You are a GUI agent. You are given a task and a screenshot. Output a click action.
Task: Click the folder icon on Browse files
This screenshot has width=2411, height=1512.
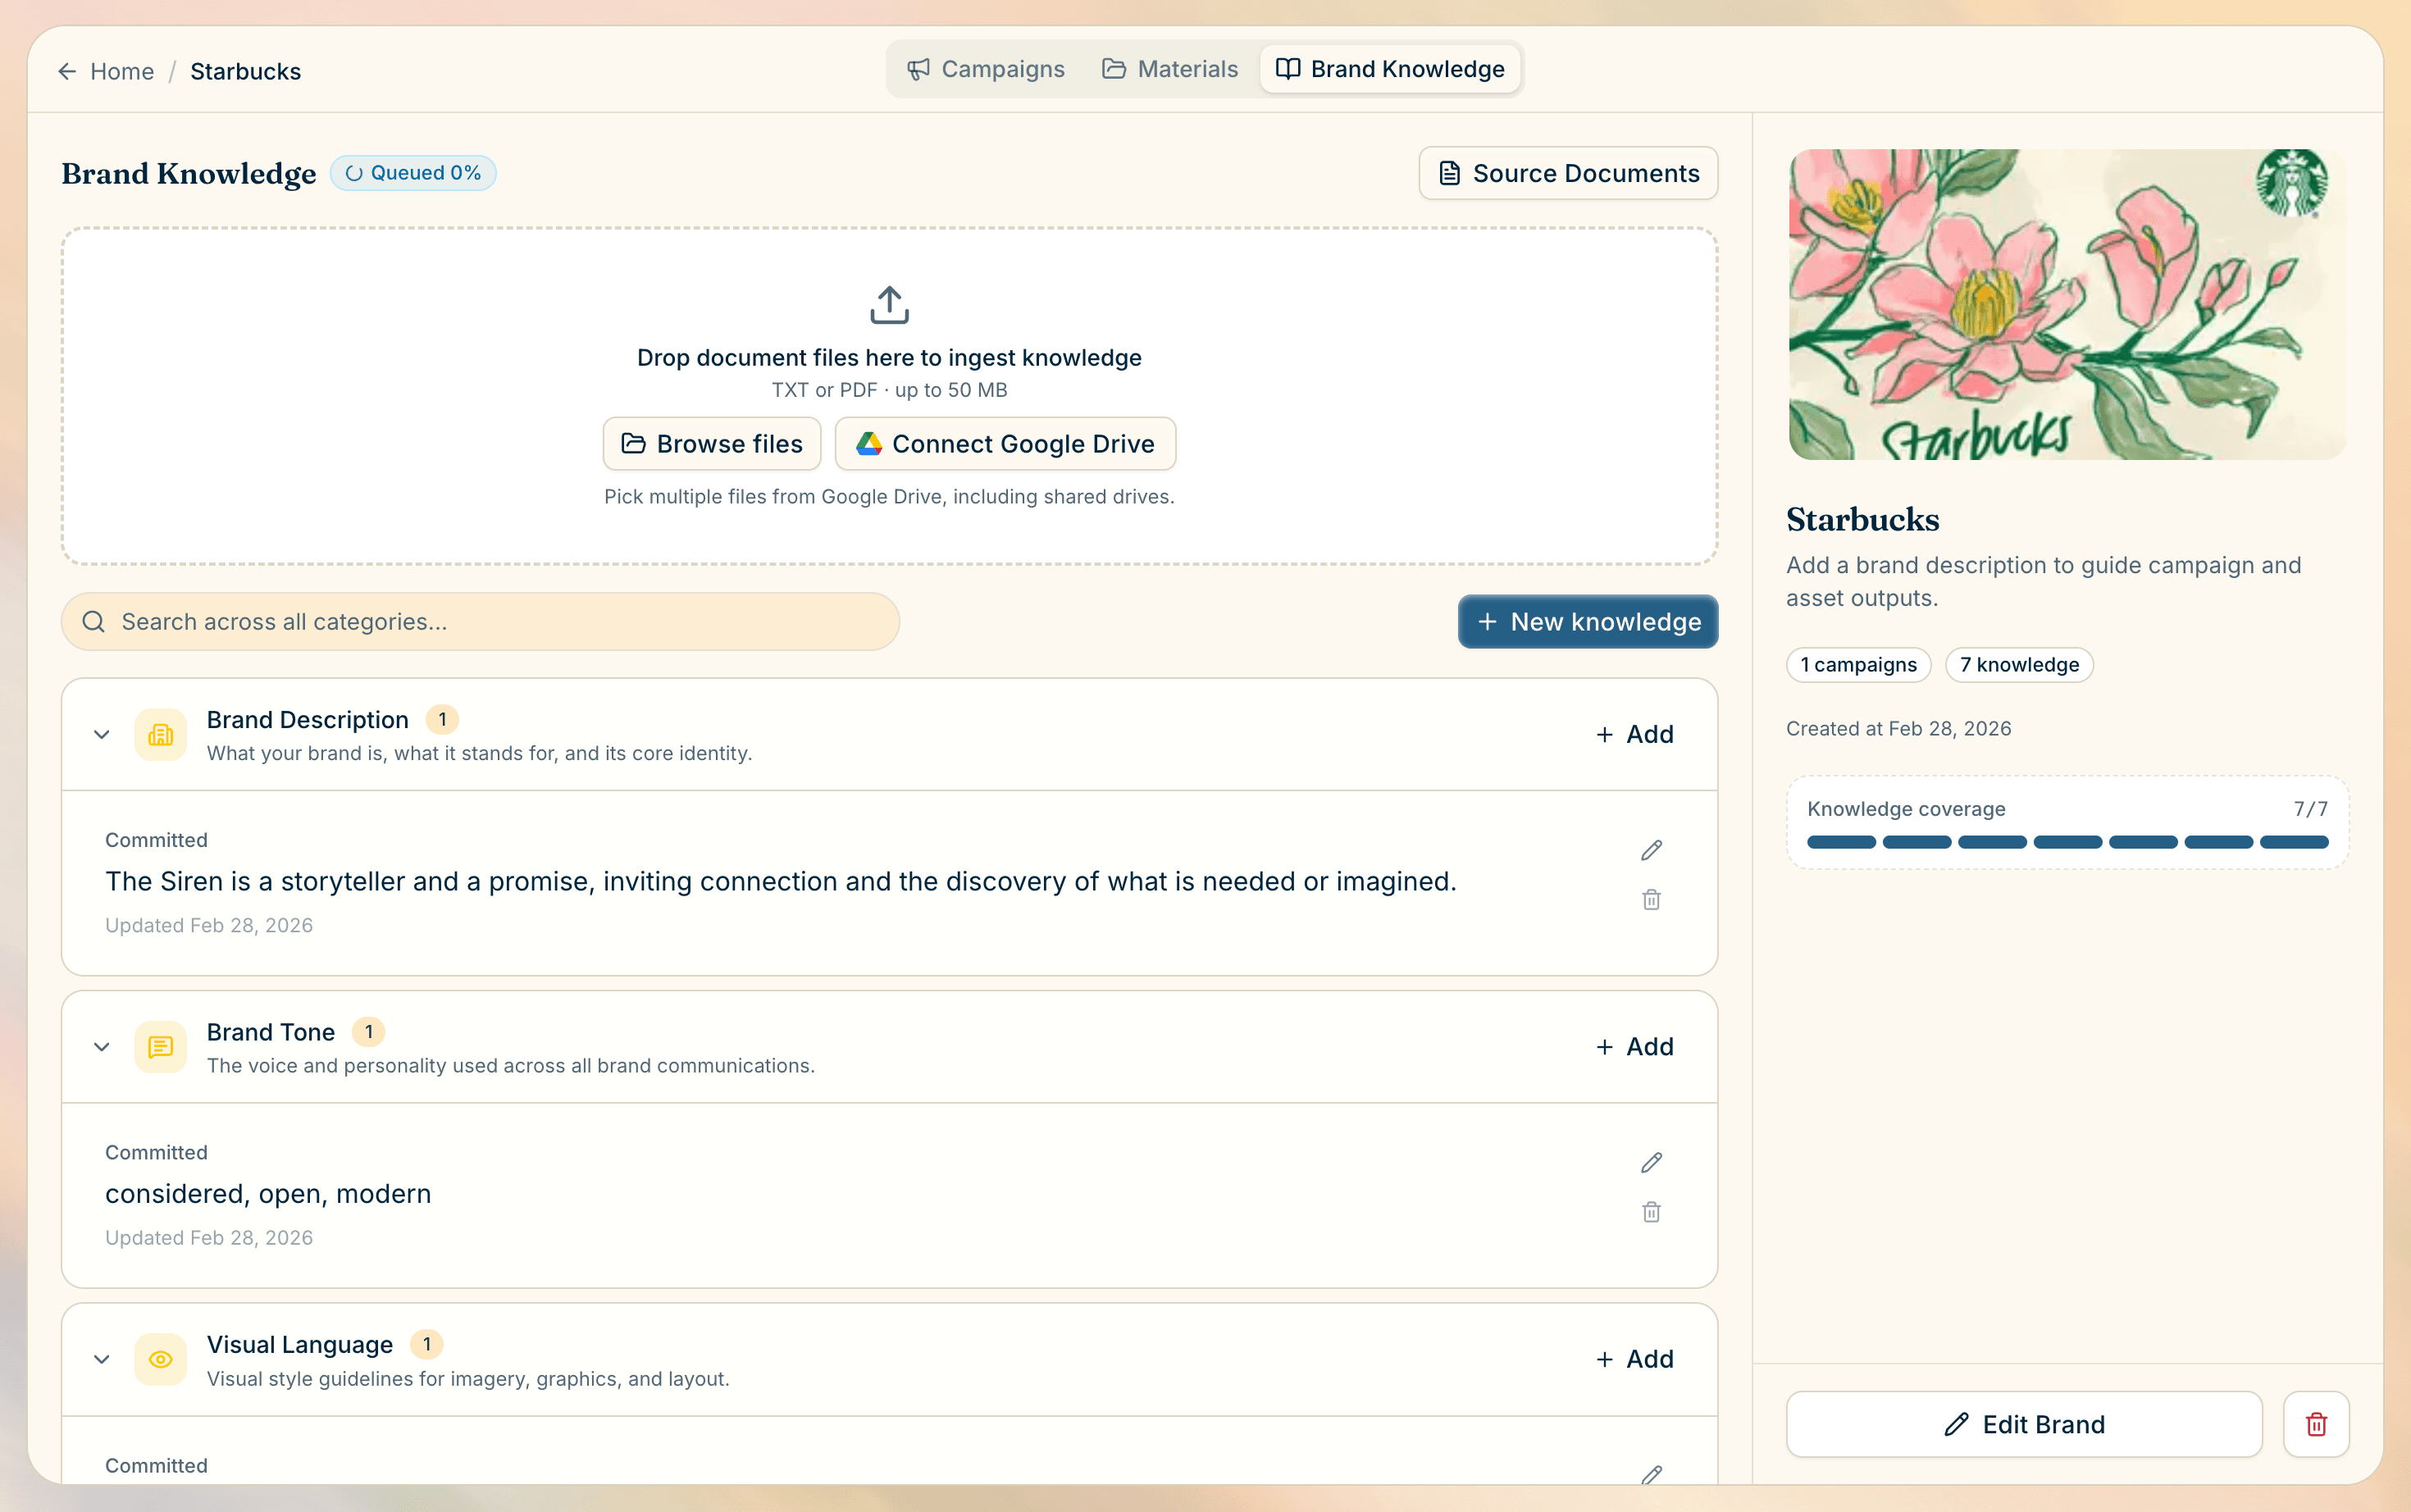point(633,443)
